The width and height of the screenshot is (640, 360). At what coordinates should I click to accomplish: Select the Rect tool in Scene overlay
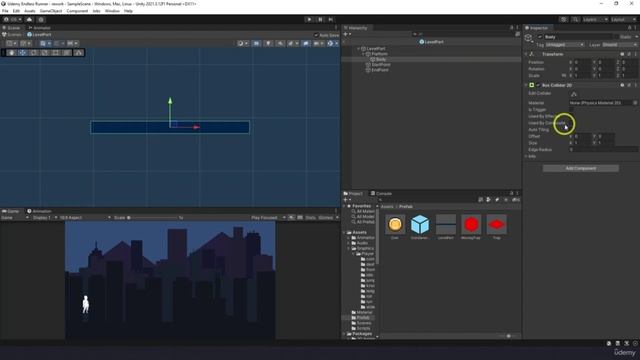pos(56,53)
